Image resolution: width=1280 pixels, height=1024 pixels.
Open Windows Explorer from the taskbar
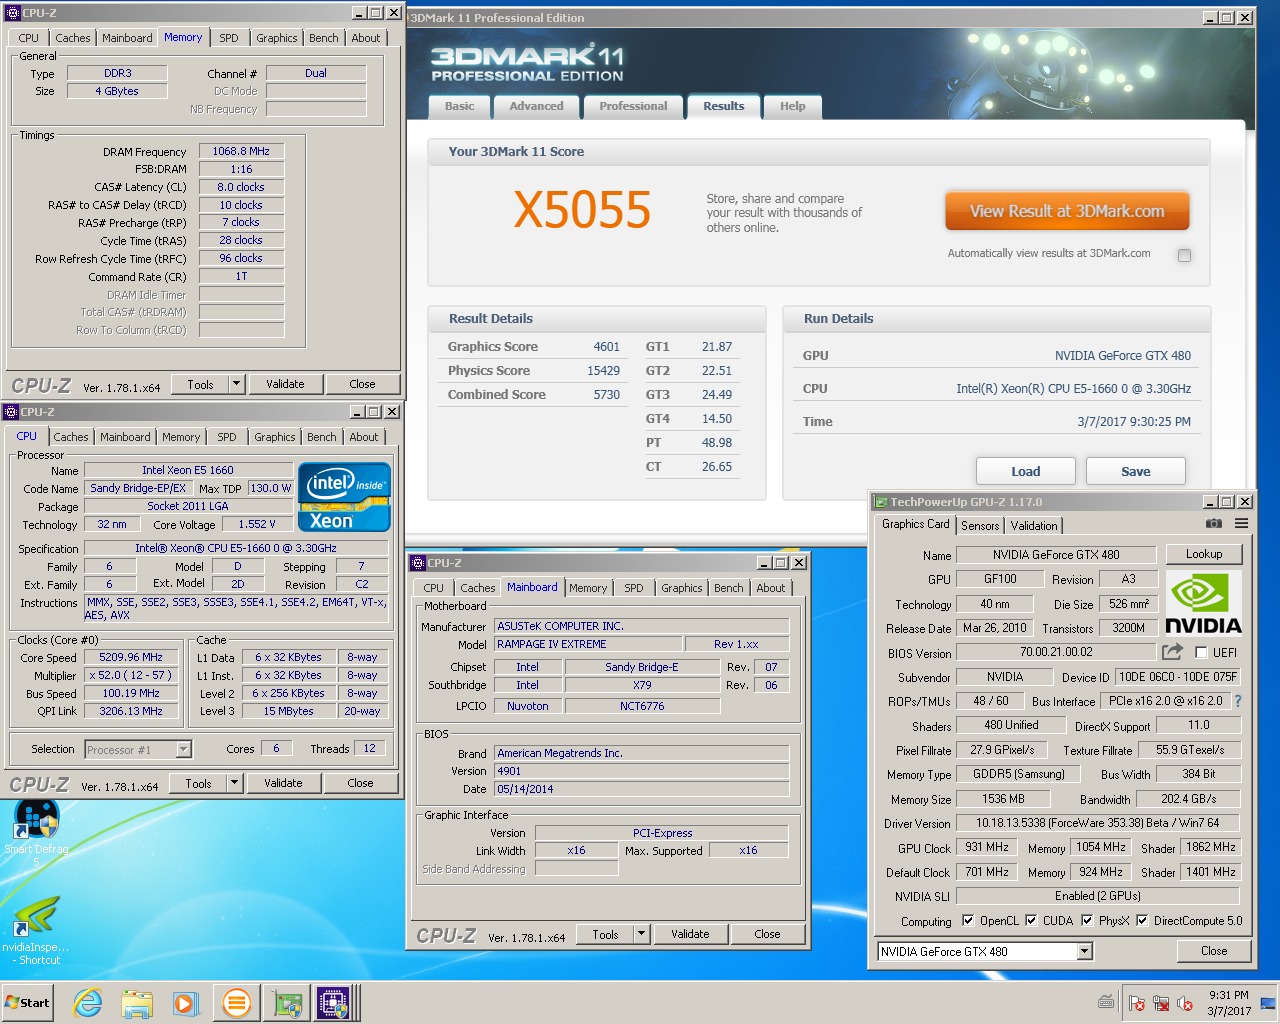pyautogui.click(x=137, y=1002)
